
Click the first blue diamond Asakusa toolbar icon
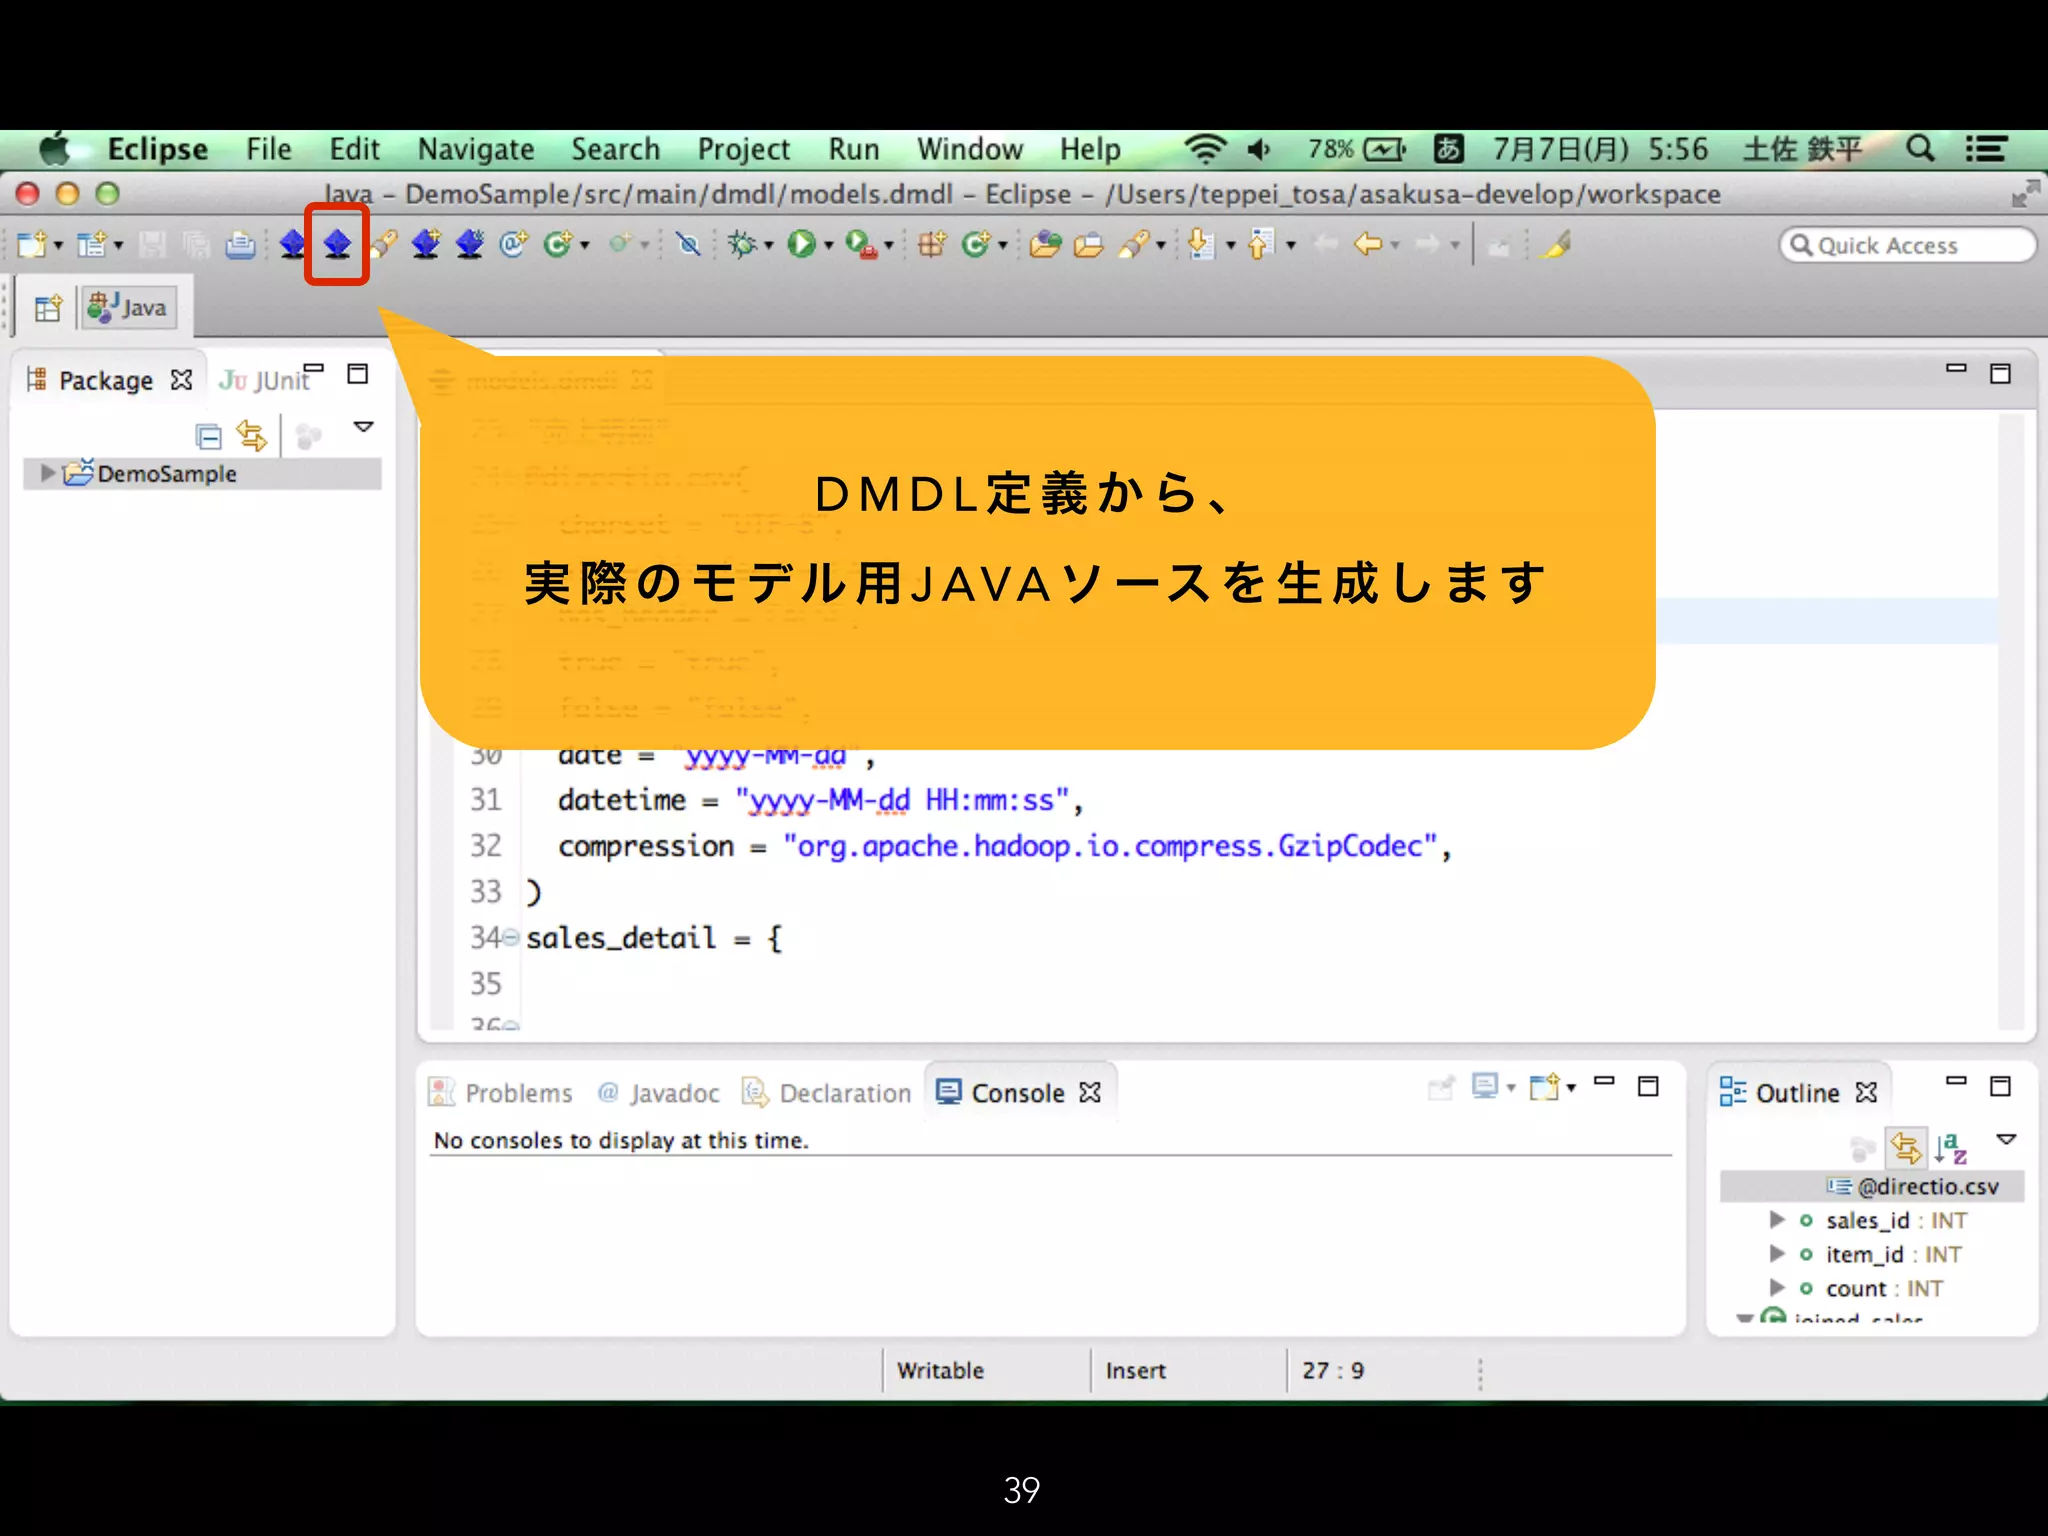tap(292, 244)
